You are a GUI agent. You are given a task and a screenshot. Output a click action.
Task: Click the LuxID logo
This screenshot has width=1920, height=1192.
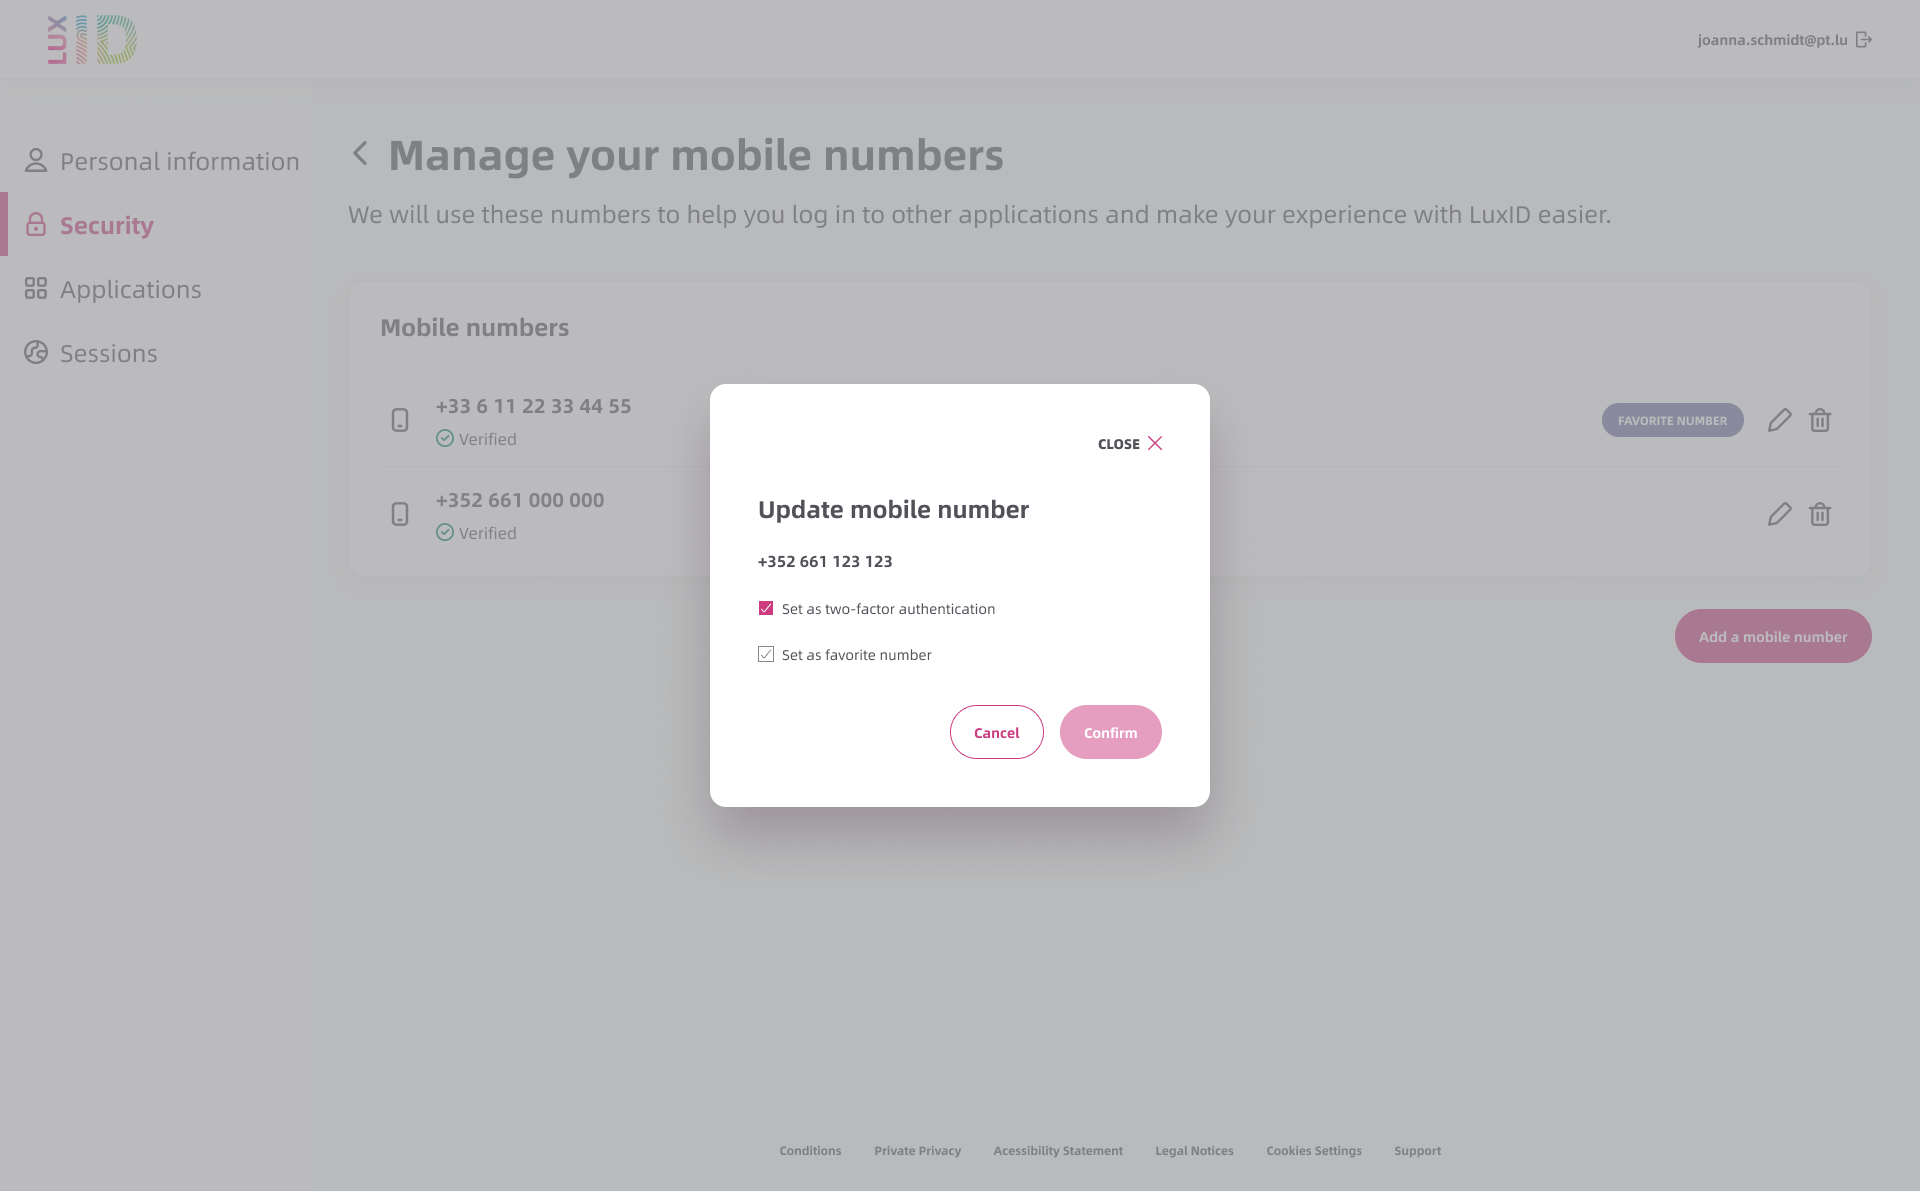pyautogui.click(x=92, y=40)
